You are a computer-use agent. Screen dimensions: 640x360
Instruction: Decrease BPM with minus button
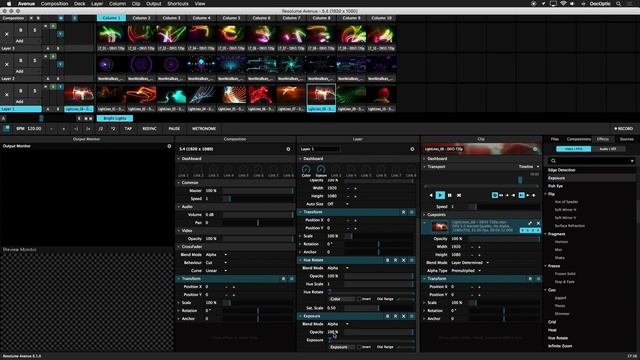coord(51,129)
